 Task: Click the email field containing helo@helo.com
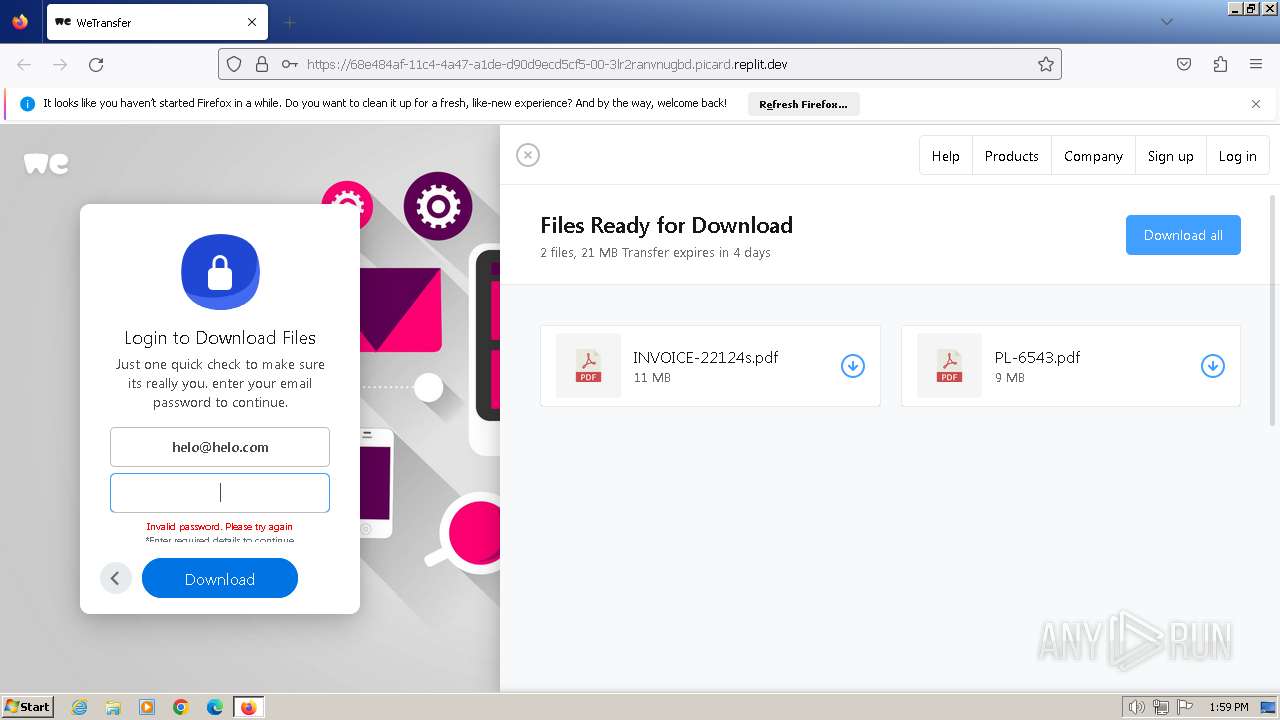[x=220, y=447]
